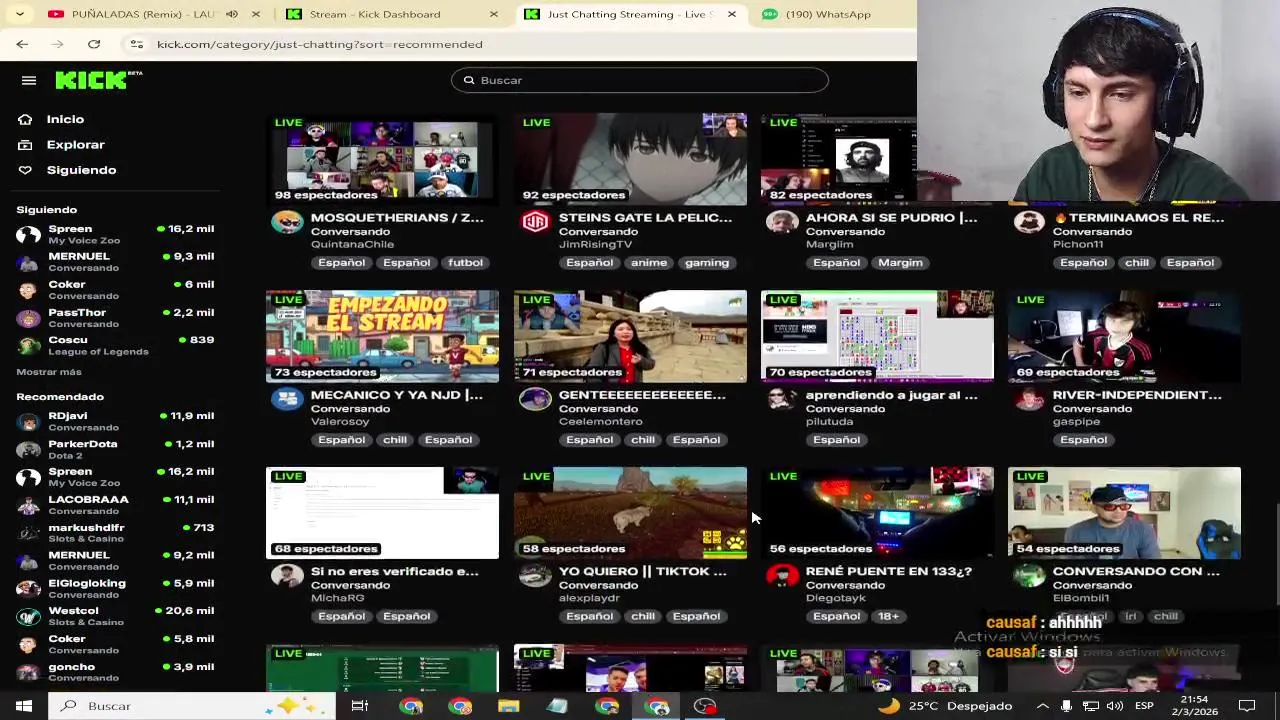
Task: Open Windows Start menu
Action: tap(24, 706)
